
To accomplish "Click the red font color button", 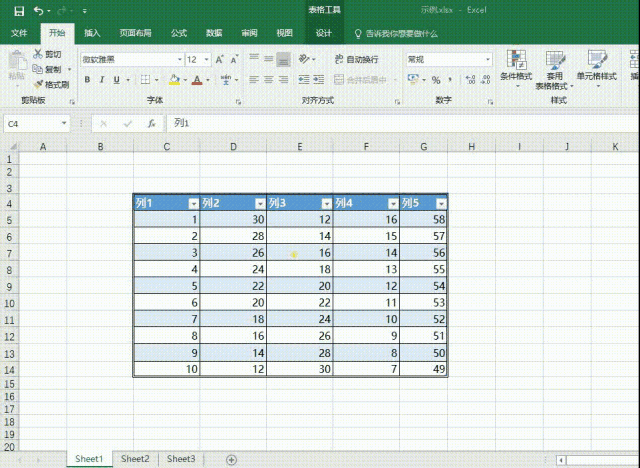I will point(197,80).
